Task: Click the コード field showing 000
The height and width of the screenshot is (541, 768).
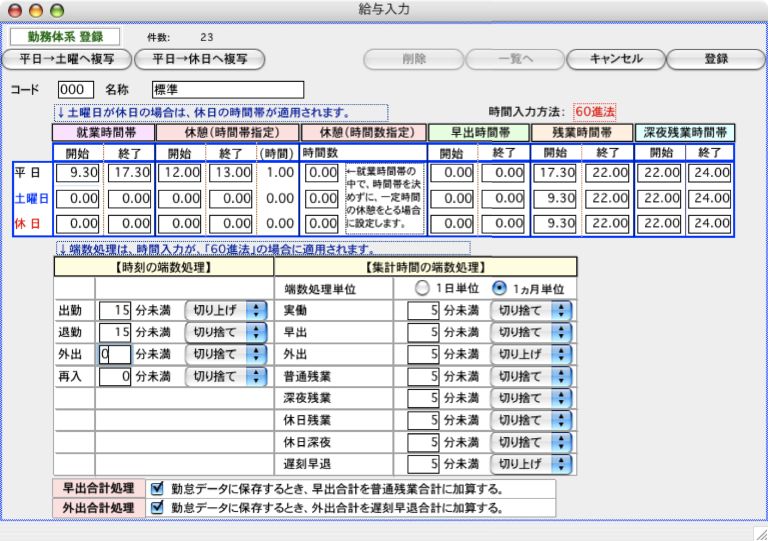Action: [x=77, y=90]
